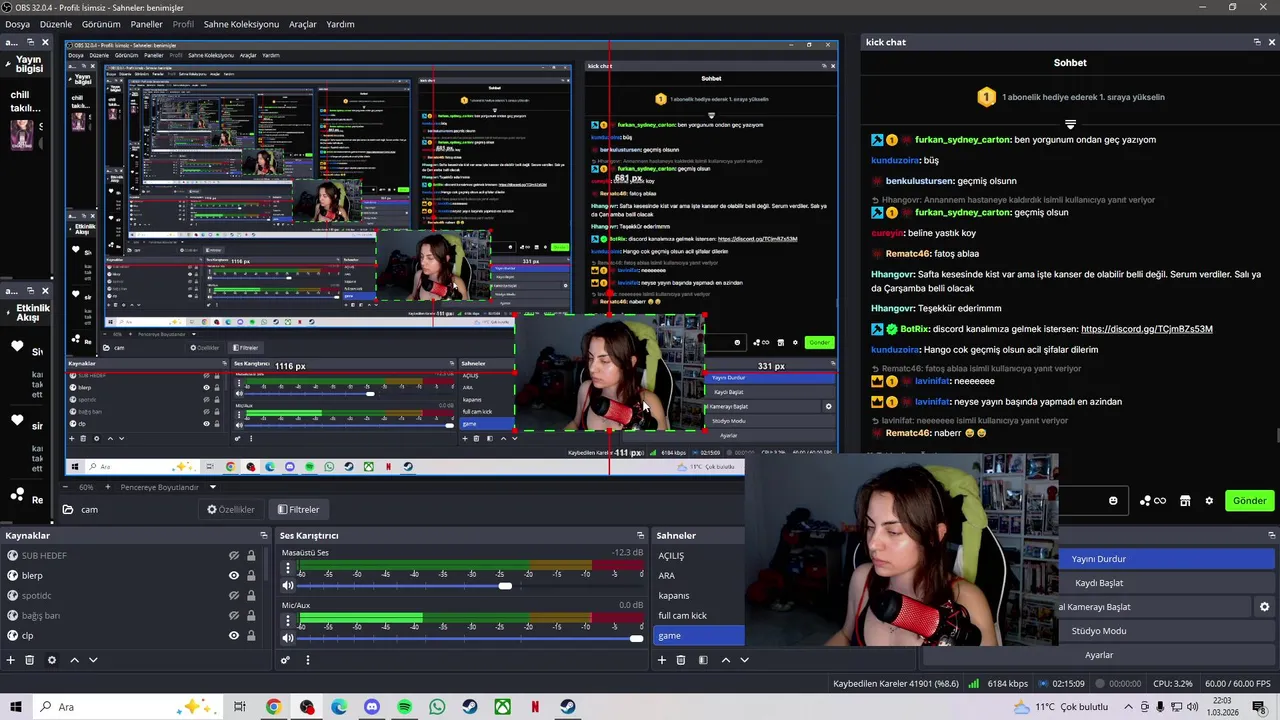The width and height of the screenshot is (1280, 720).
Task: Pop out the Kaynaklar dock
Action: point(264,536)
